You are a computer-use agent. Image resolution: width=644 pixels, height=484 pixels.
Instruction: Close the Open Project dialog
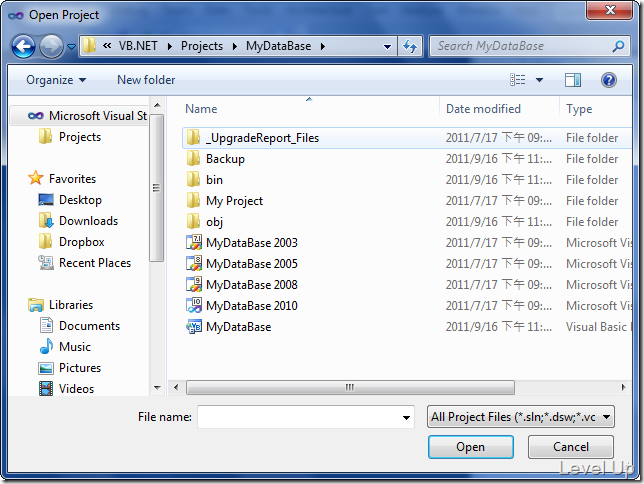pyautogui.click(x=610, y=10)
